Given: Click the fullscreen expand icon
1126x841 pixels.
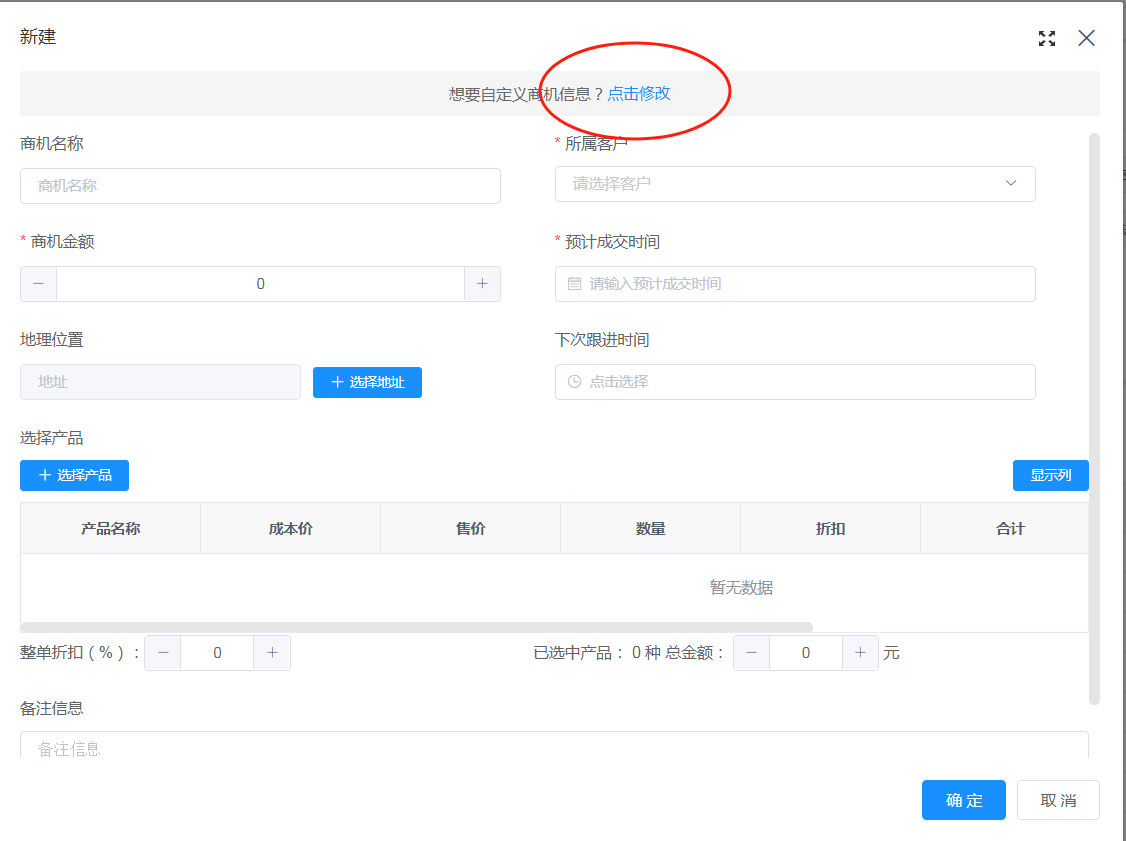Looking at the screenshot, I should [1047, 39].
